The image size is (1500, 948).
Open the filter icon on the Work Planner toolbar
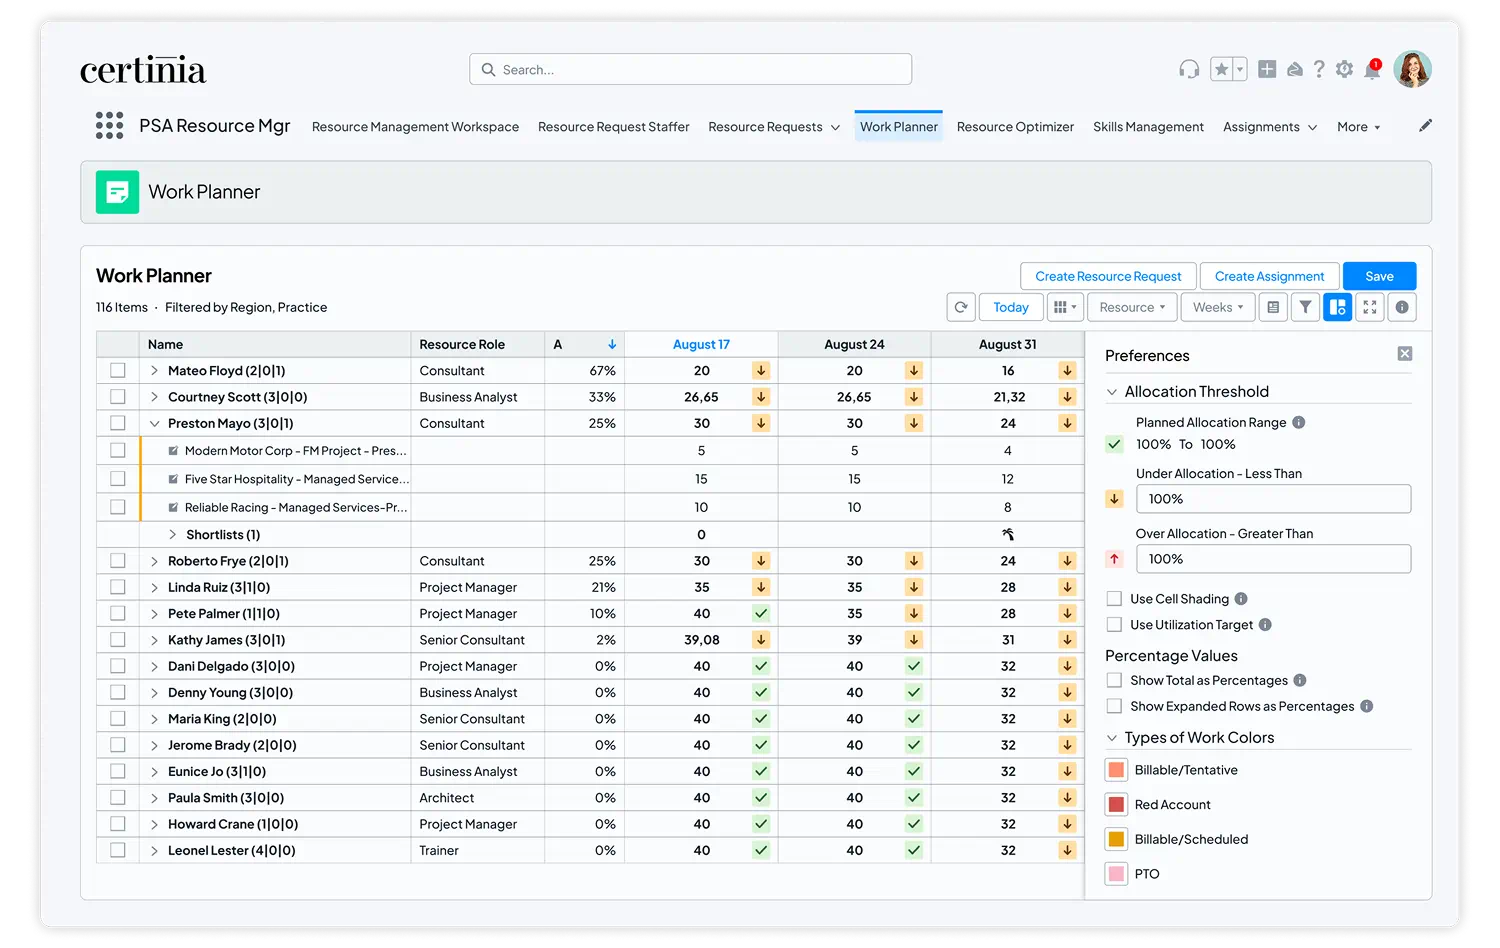(x=1305, y=307)
